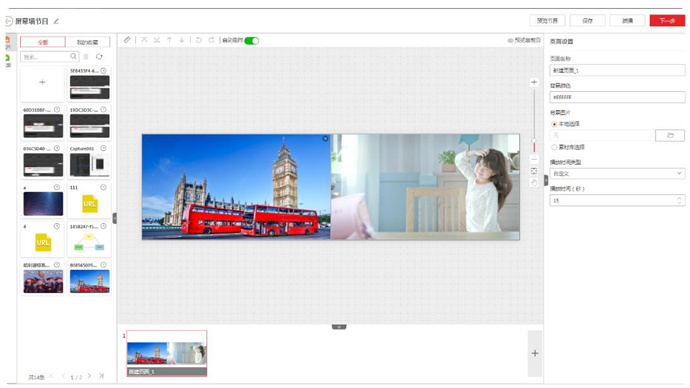Viewport: 690px width, 388px height.
Task: Click clock icon on Capture001 material
Action: point(103,149)
